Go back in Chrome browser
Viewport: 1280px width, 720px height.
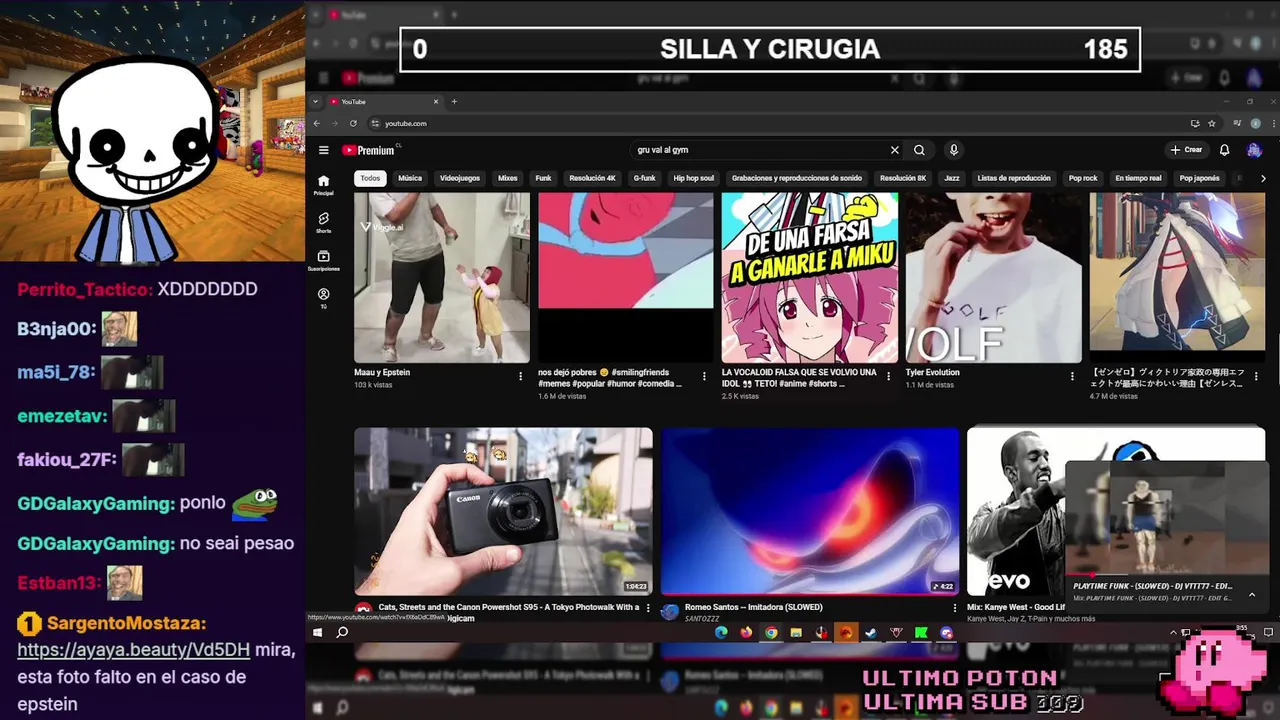click(x=317, y=123)
